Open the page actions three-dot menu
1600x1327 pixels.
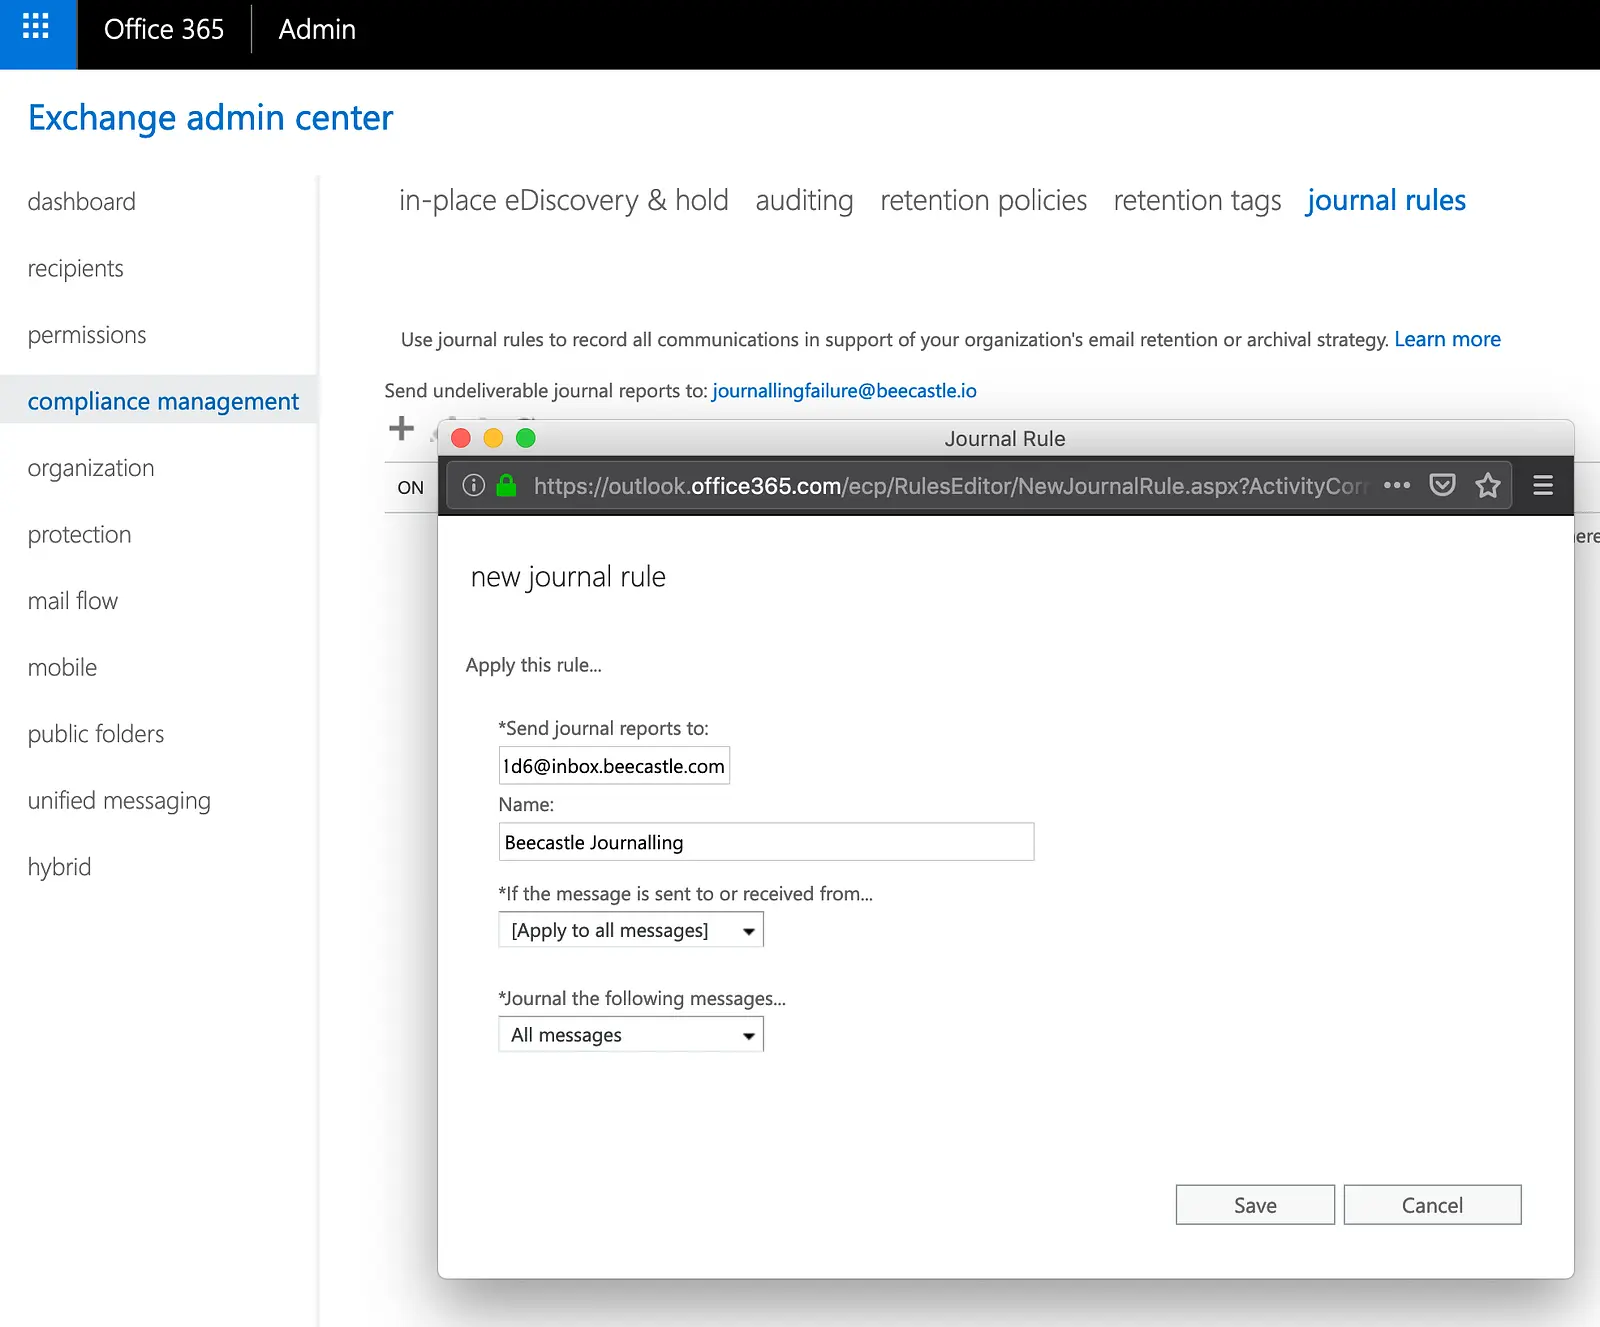pos(1397,486)
